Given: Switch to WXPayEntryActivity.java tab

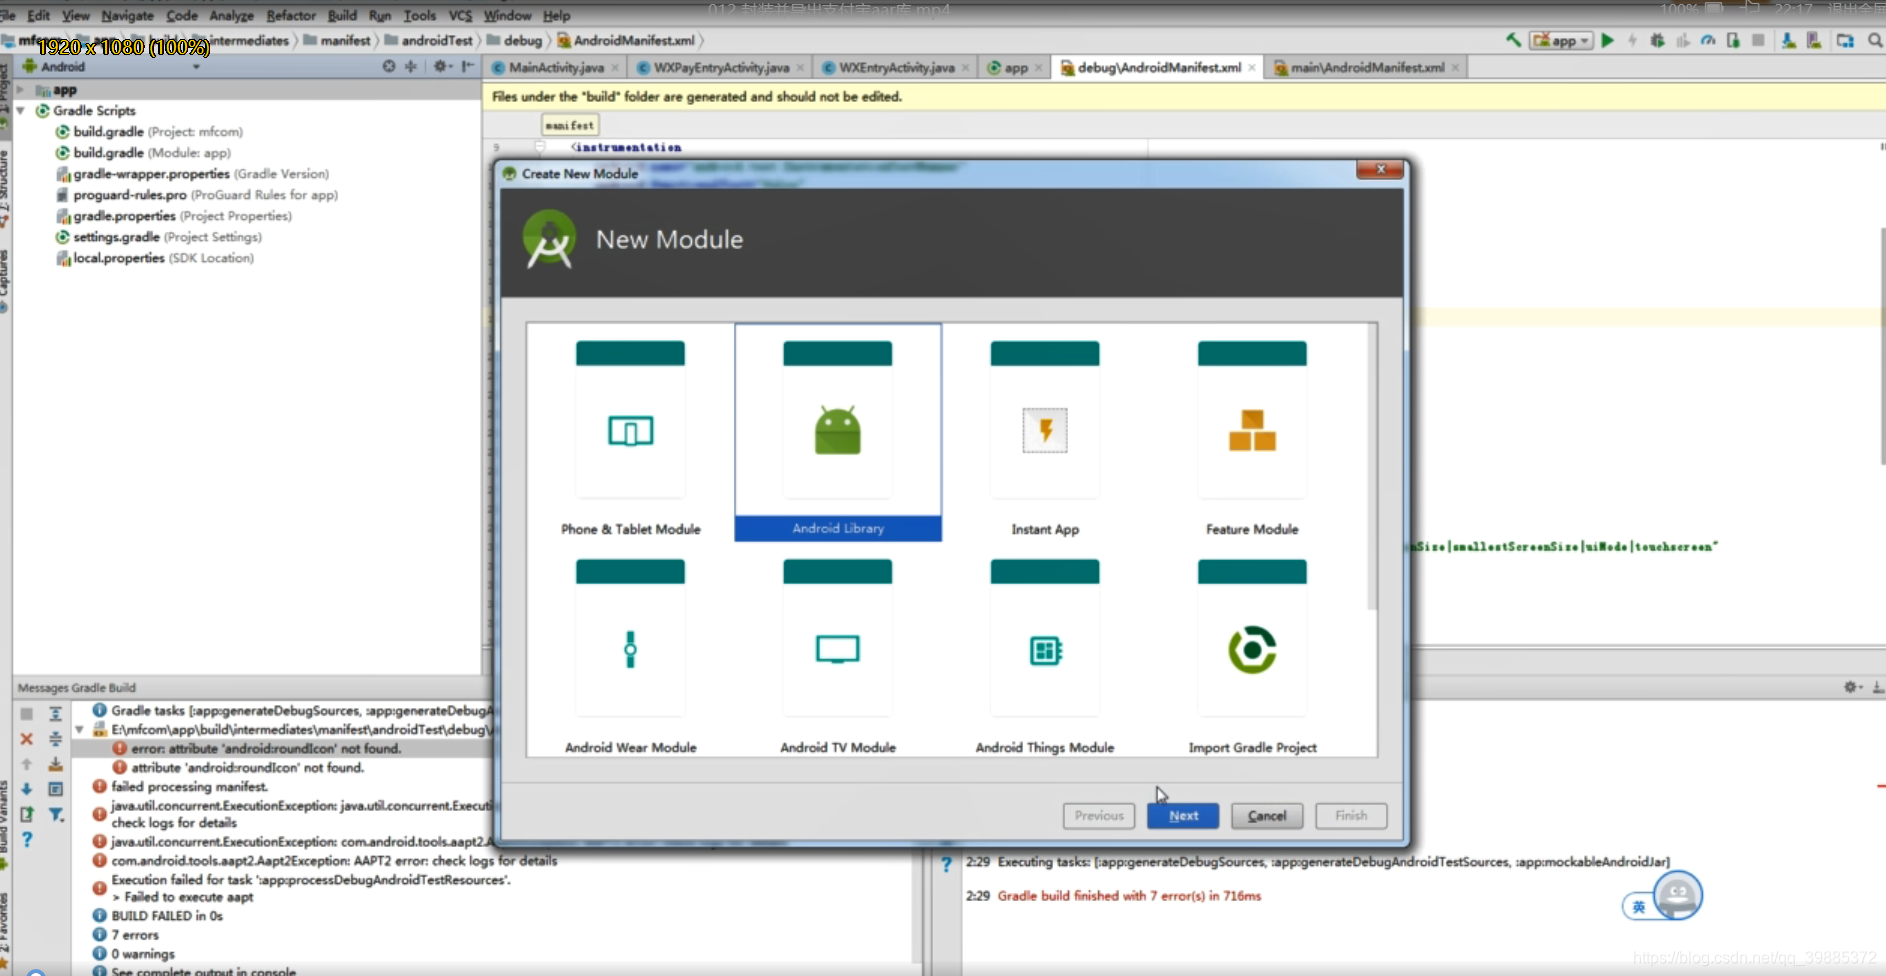Looking at the screenshot, I should (x=721, y=67).
